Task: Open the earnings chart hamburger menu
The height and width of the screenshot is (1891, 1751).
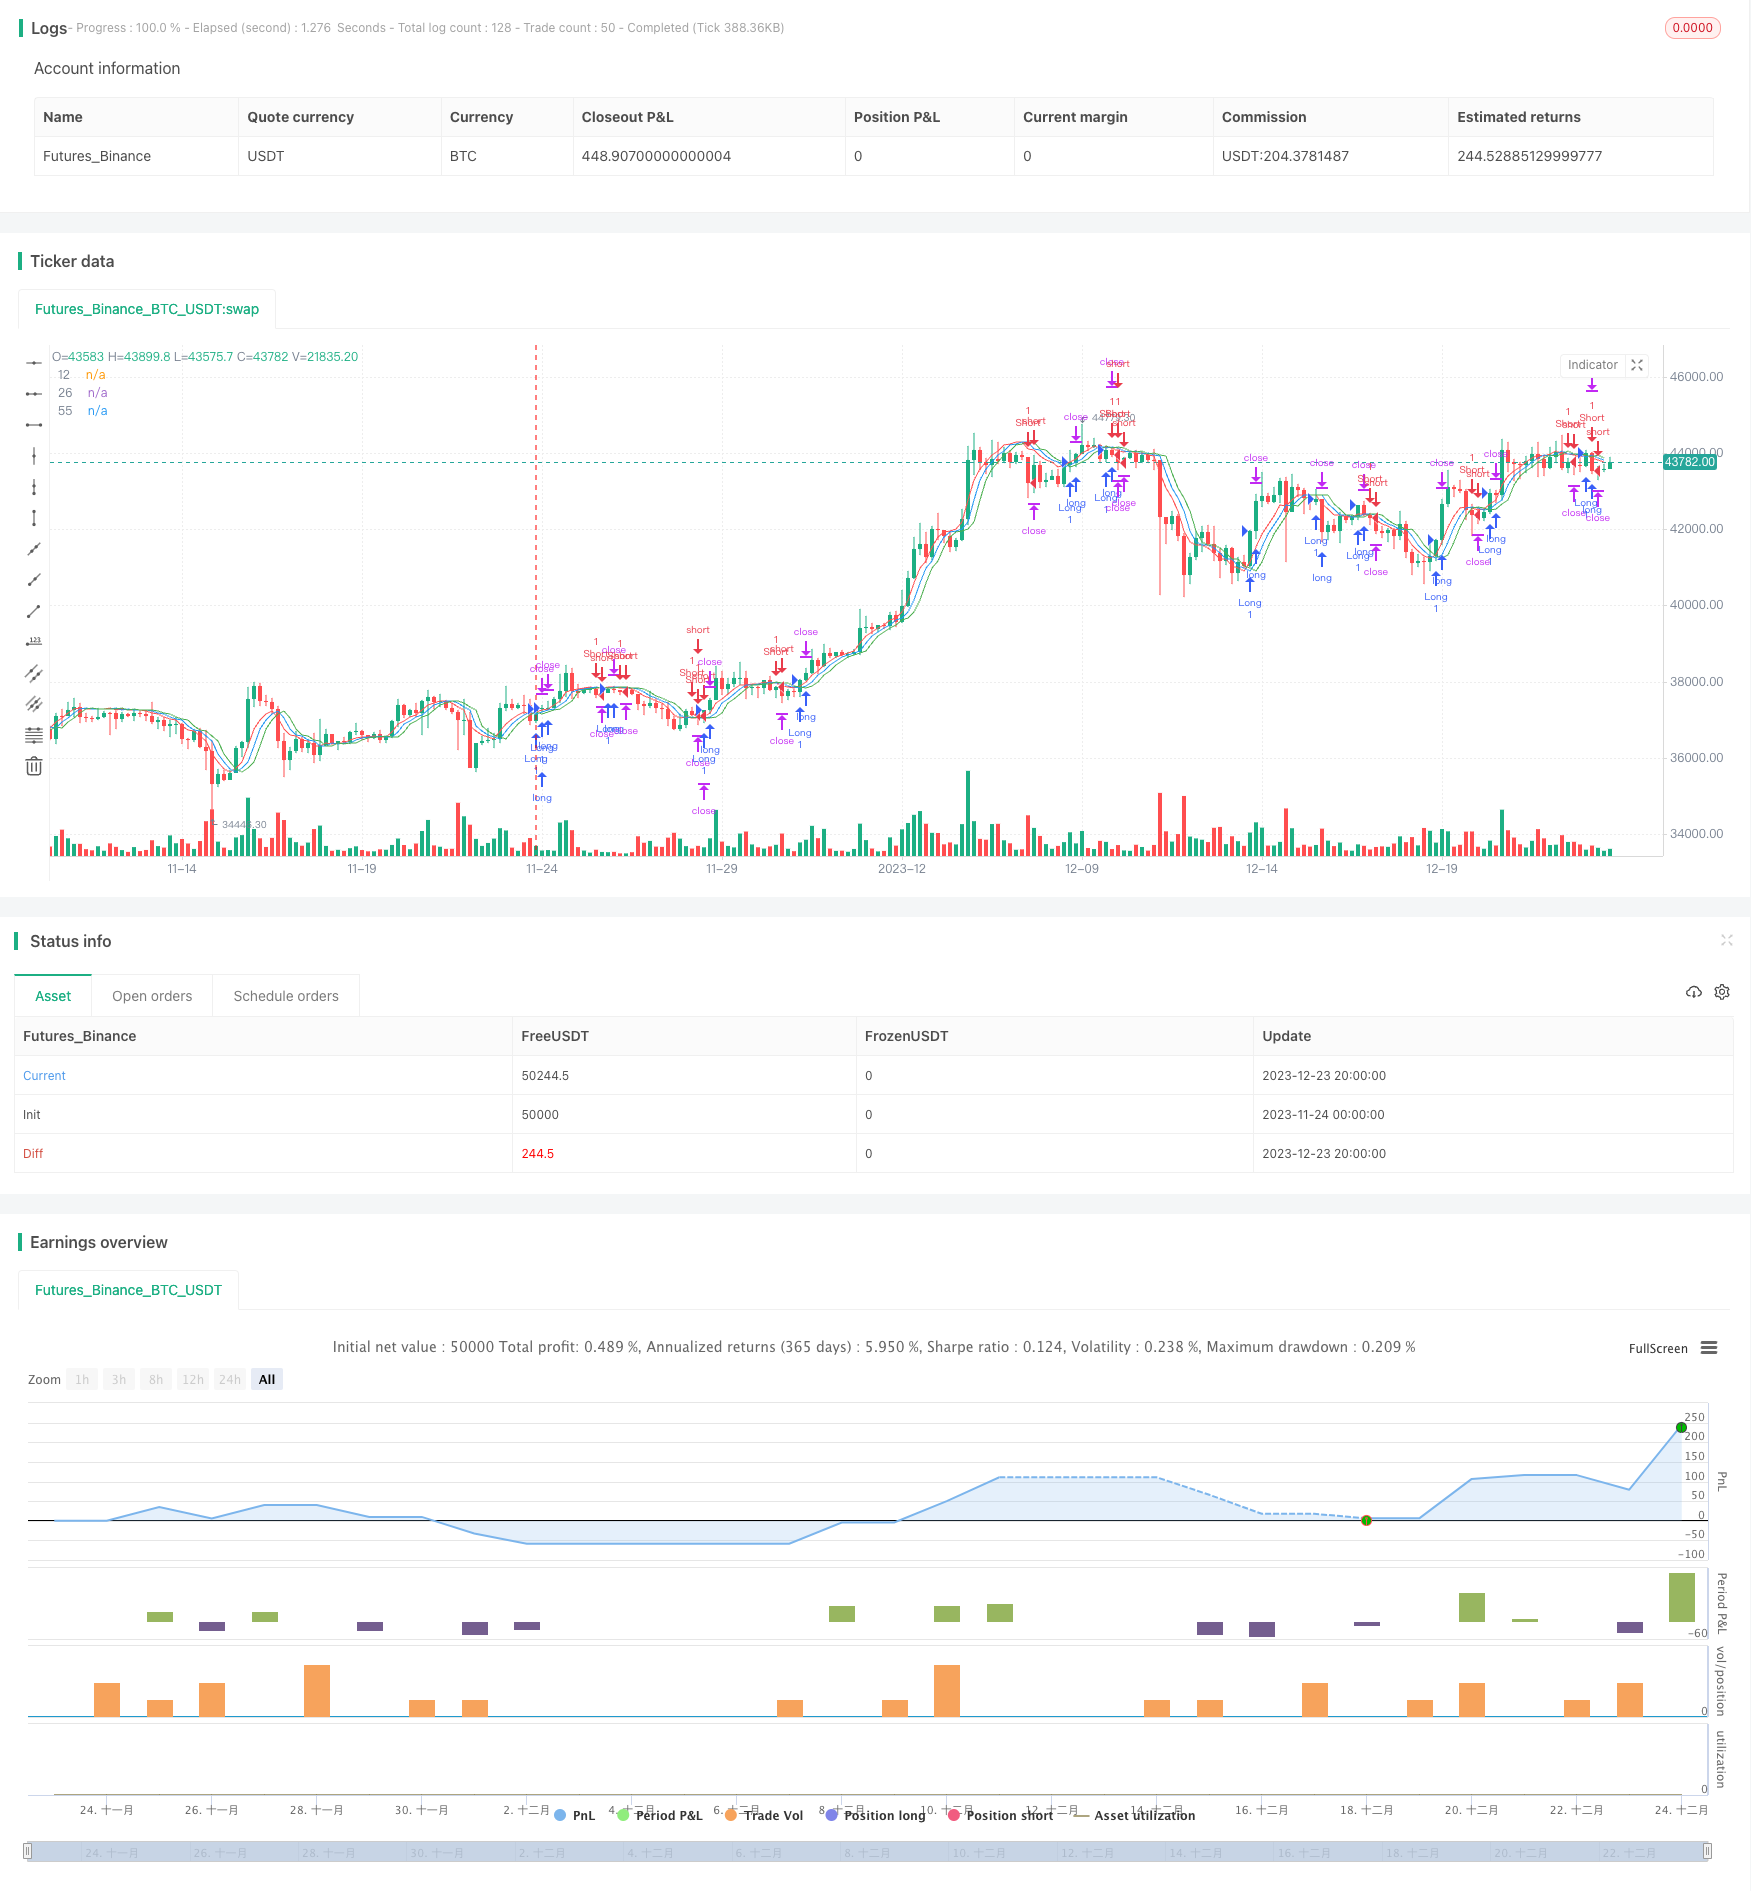Action: pyautogui.click(x=1709, y=1348)
